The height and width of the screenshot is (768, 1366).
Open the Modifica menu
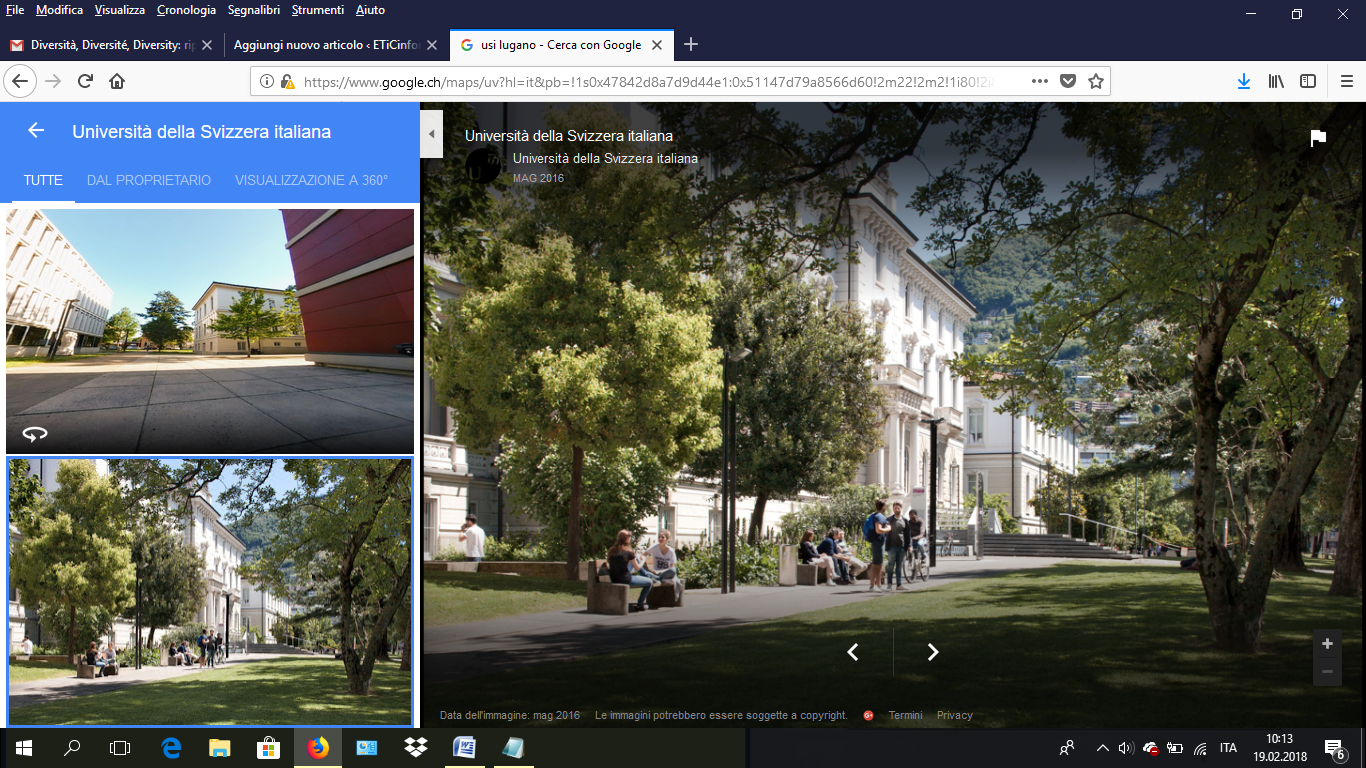(59, 10)
